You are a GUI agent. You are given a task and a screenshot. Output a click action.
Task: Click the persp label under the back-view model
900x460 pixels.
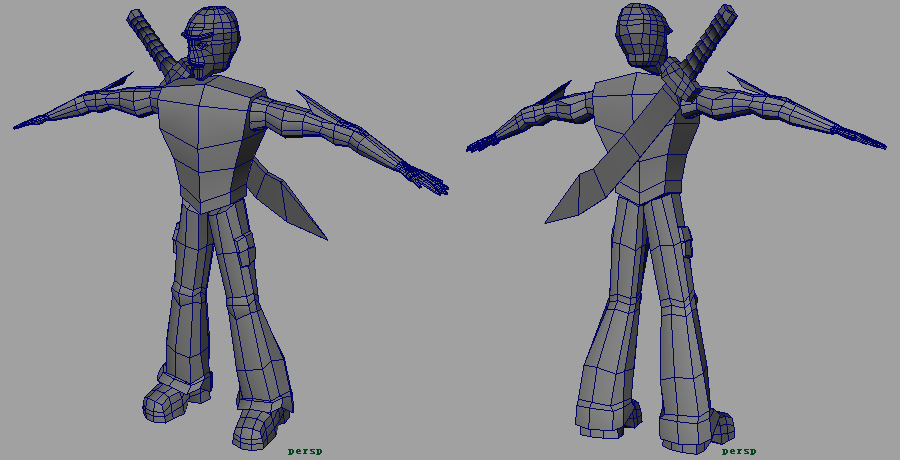(739, 451)
